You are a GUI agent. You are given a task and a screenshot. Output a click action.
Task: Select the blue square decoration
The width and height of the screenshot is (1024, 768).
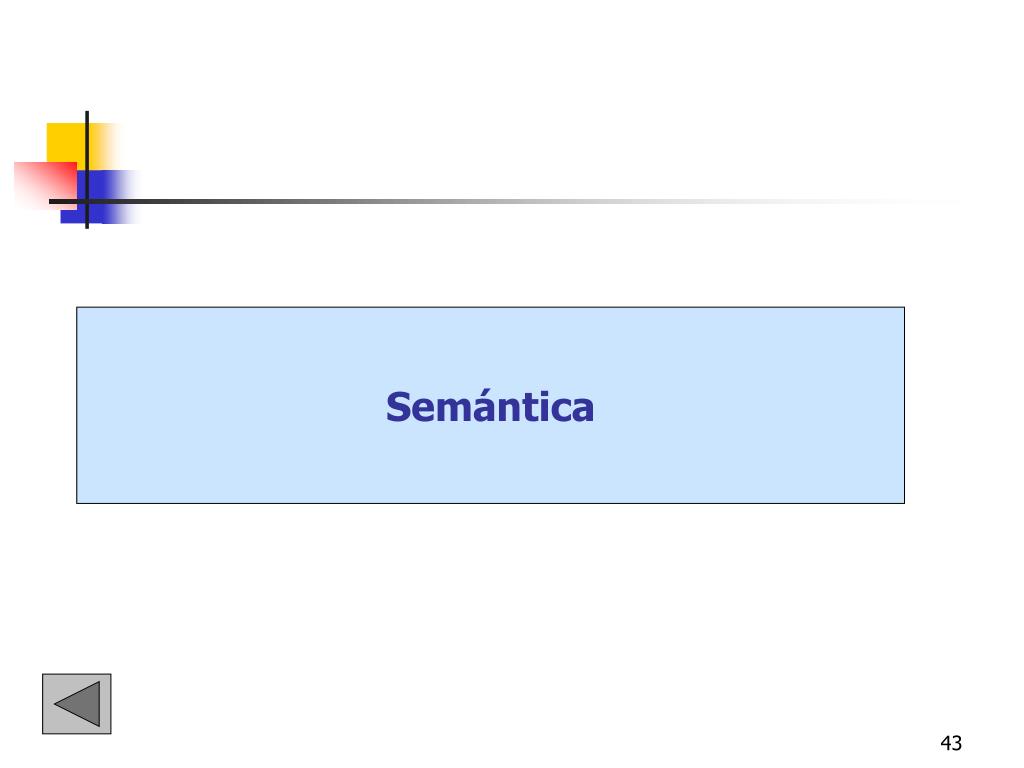tap(100, 197)
